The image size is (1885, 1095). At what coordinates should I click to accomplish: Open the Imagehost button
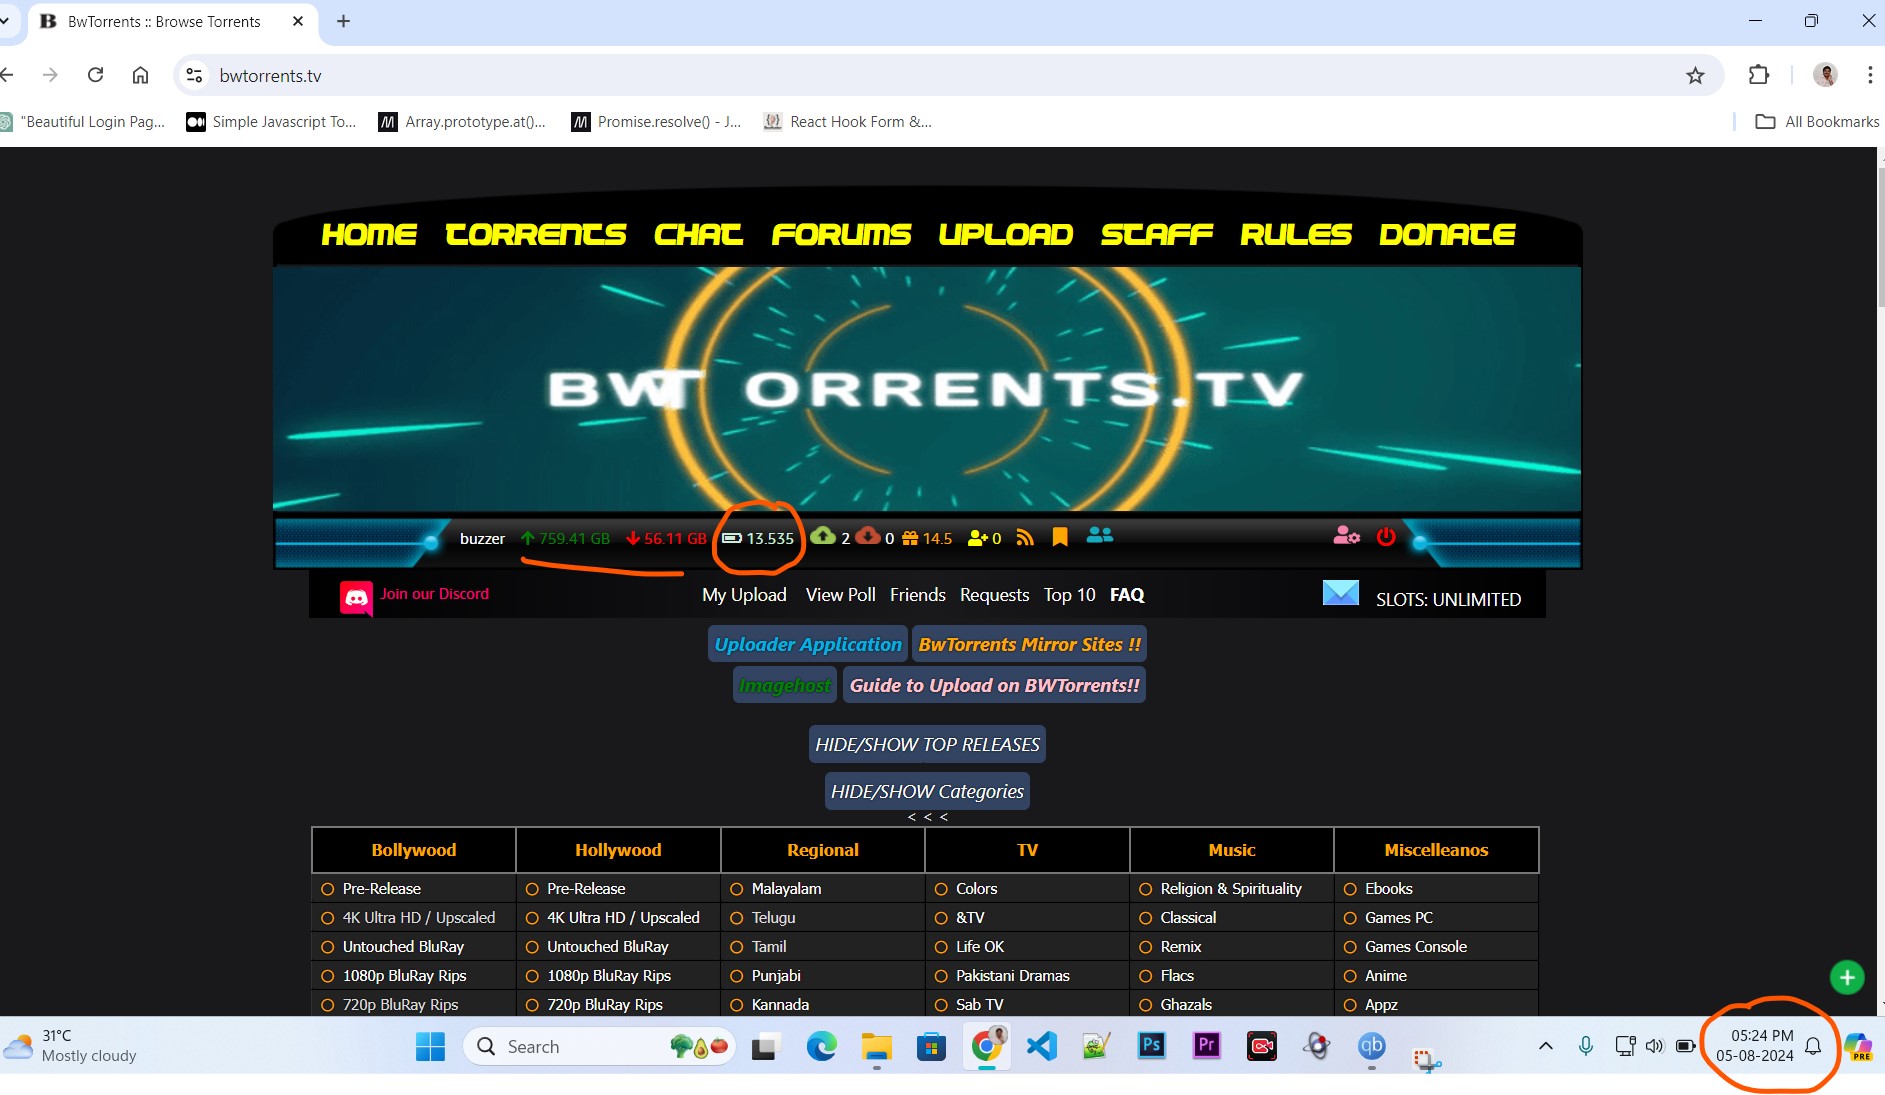(x=785, y=685)
